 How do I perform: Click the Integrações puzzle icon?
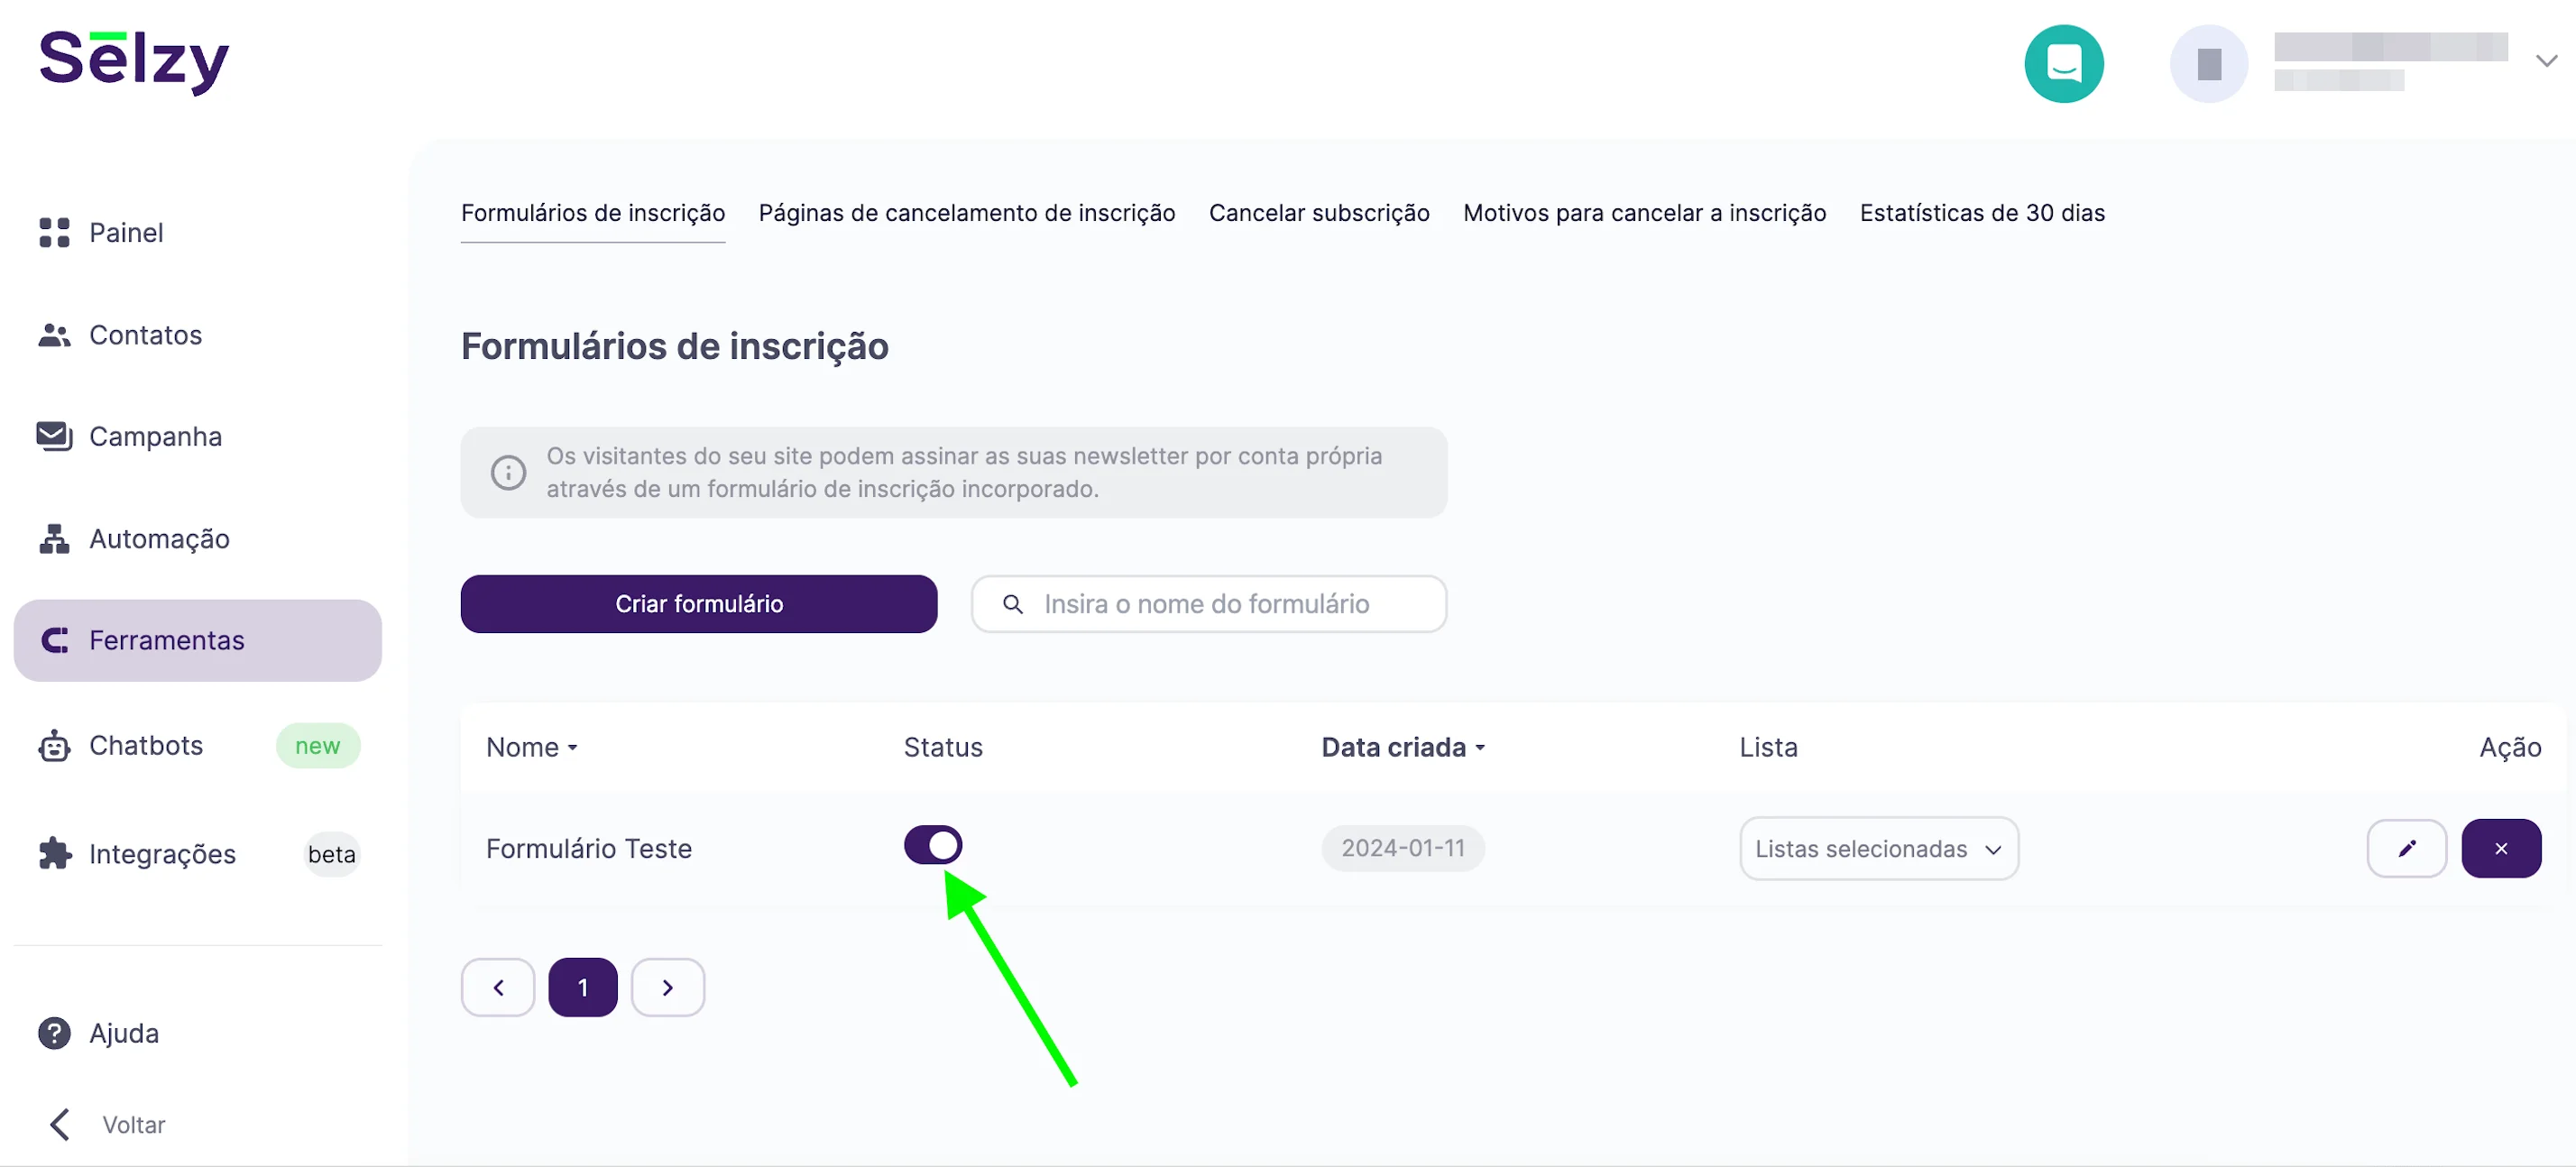coord(54,854)
